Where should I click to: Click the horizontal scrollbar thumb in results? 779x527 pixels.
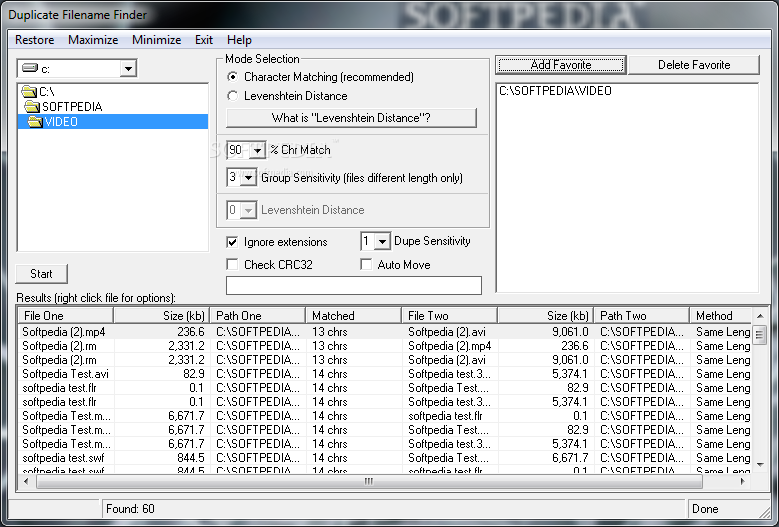pyautogui.click(x=369, y=481)
